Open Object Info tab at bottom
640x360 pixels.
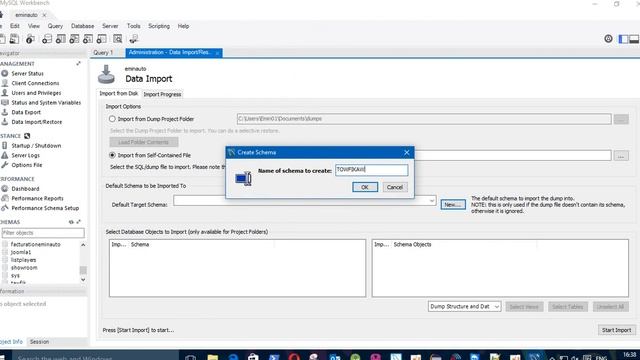[11, 342]
